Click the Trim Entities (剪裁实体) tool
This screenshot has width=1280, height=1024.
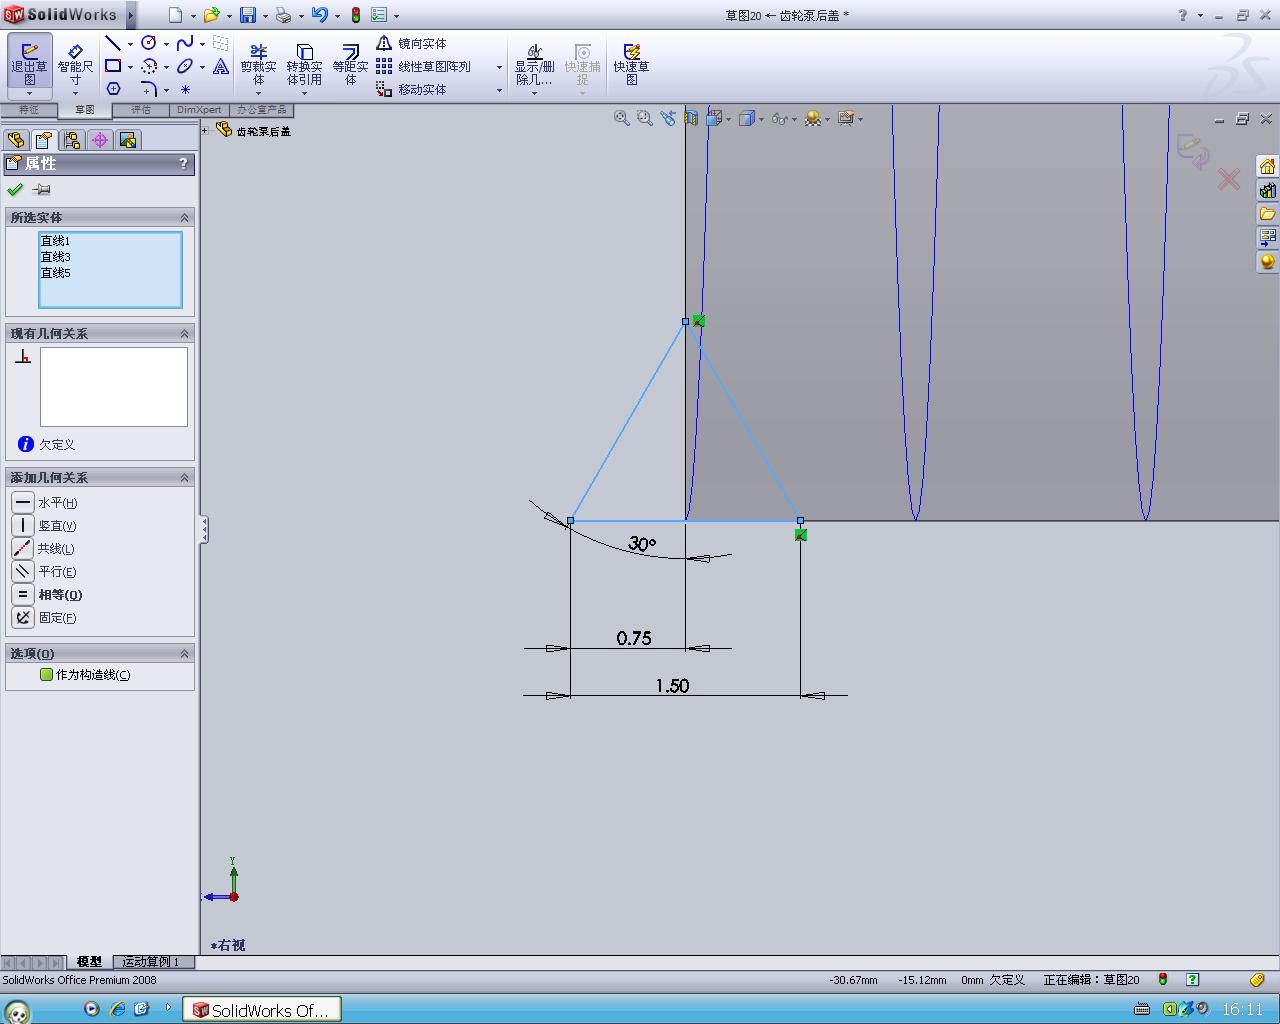coord(258,65)
